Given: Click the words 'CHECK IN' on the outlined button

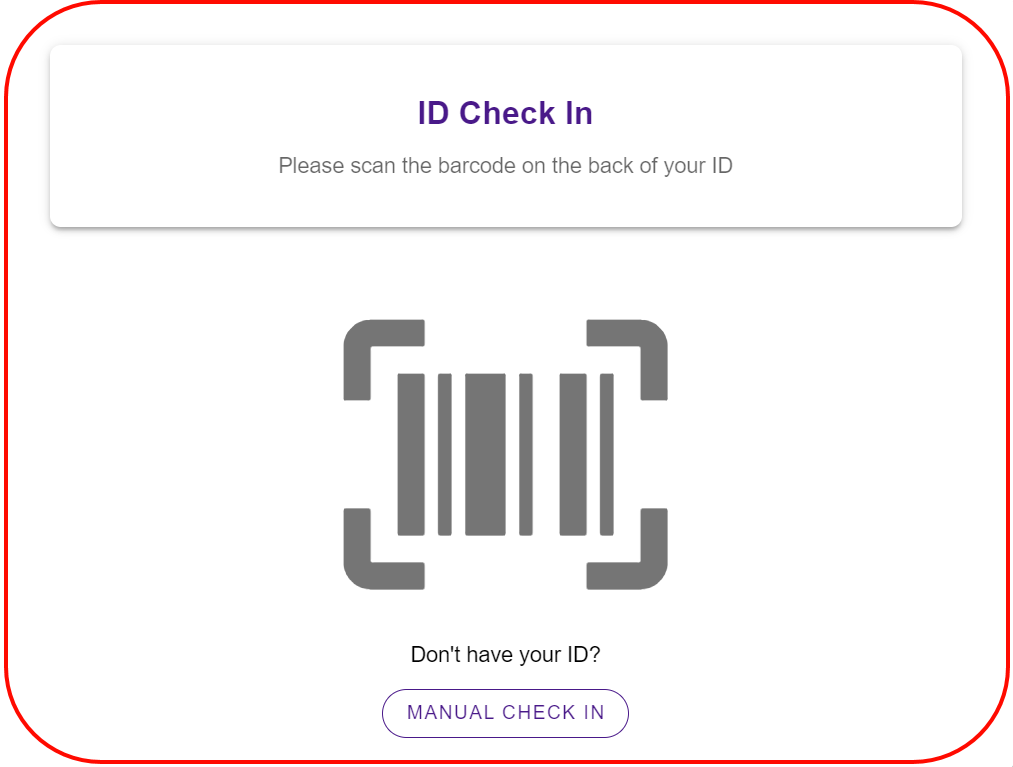Looking at the screenshot, I should (554, 713).
